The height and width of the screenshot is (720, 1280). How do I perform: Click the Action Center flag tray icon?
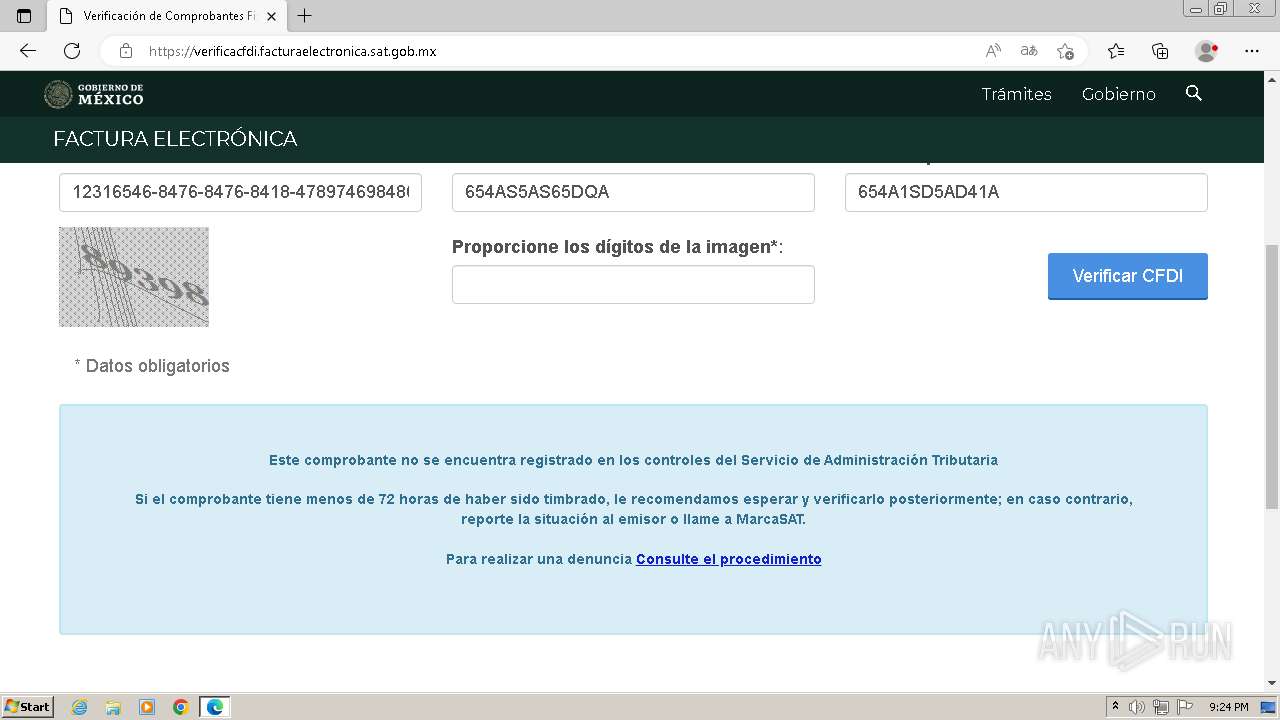click(1185, 707)
